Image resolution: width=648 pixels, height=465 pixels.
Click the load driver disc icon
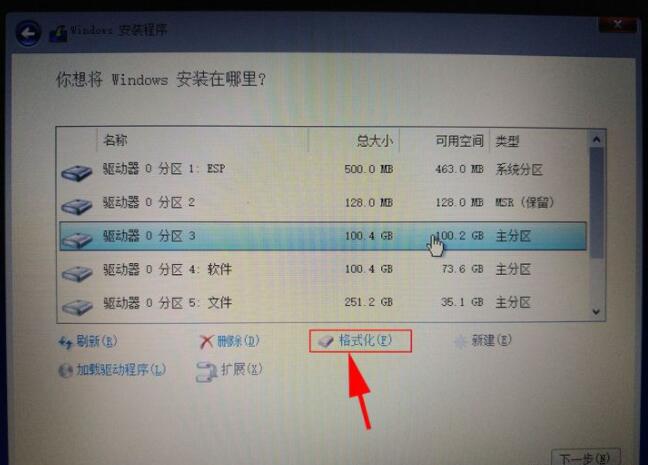point(65,370)
